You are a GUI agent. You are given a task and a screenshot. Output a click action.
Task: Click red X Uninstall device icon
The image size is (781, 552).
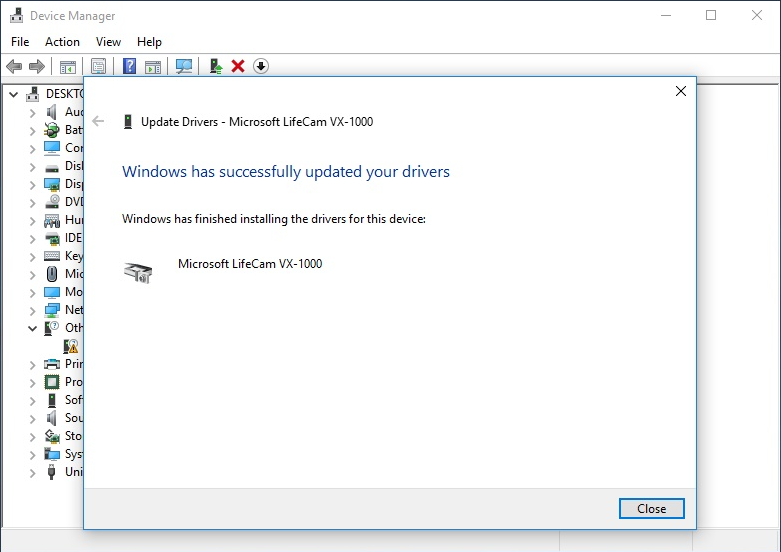pos(238,66)
